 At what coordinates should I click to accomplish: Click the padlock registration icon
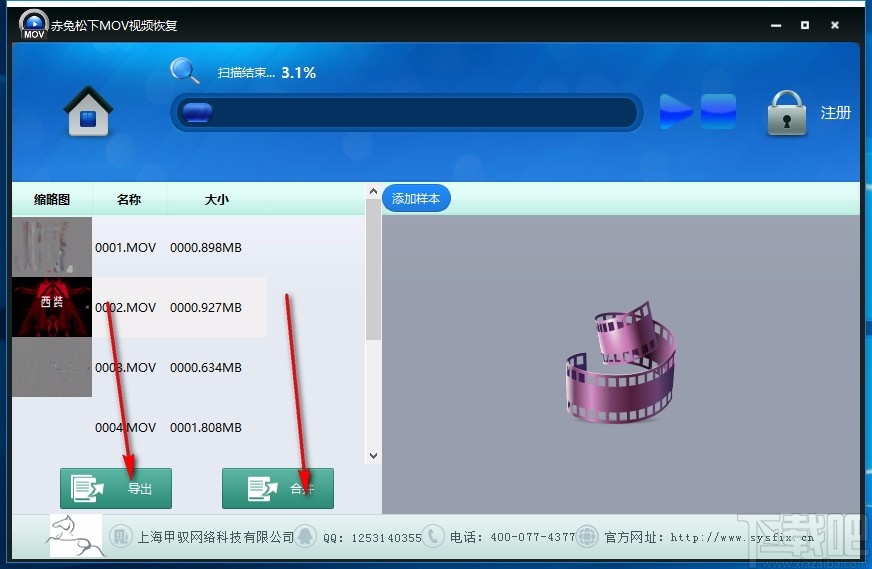(786, 113)
